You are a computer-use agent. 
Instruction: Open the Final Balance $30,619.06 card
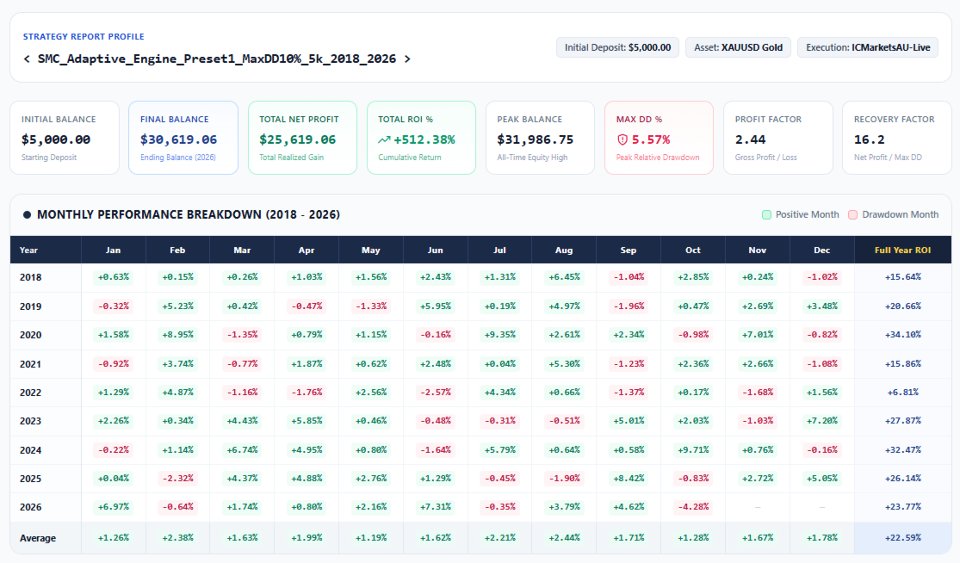pos(183,138)
